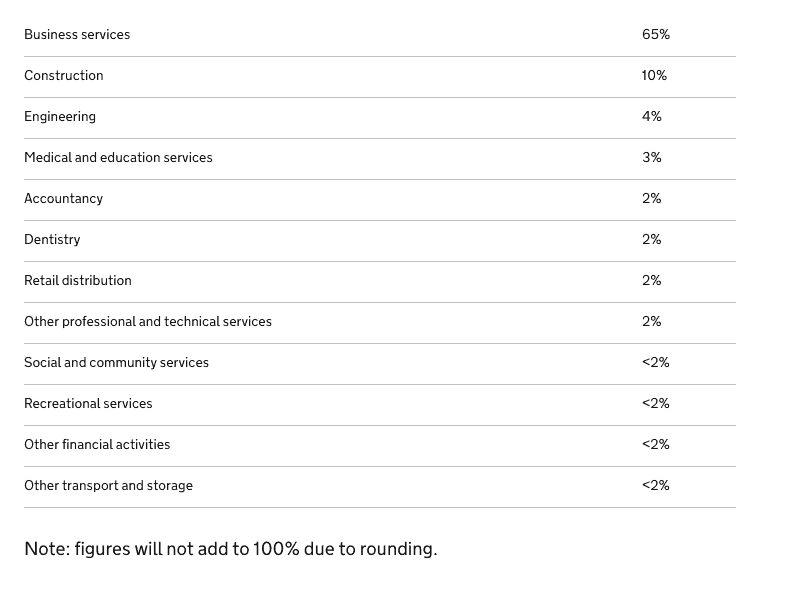Select the Social and community services label
The width and height of the screenshot is (788, 598).
[x=116, y=363]
